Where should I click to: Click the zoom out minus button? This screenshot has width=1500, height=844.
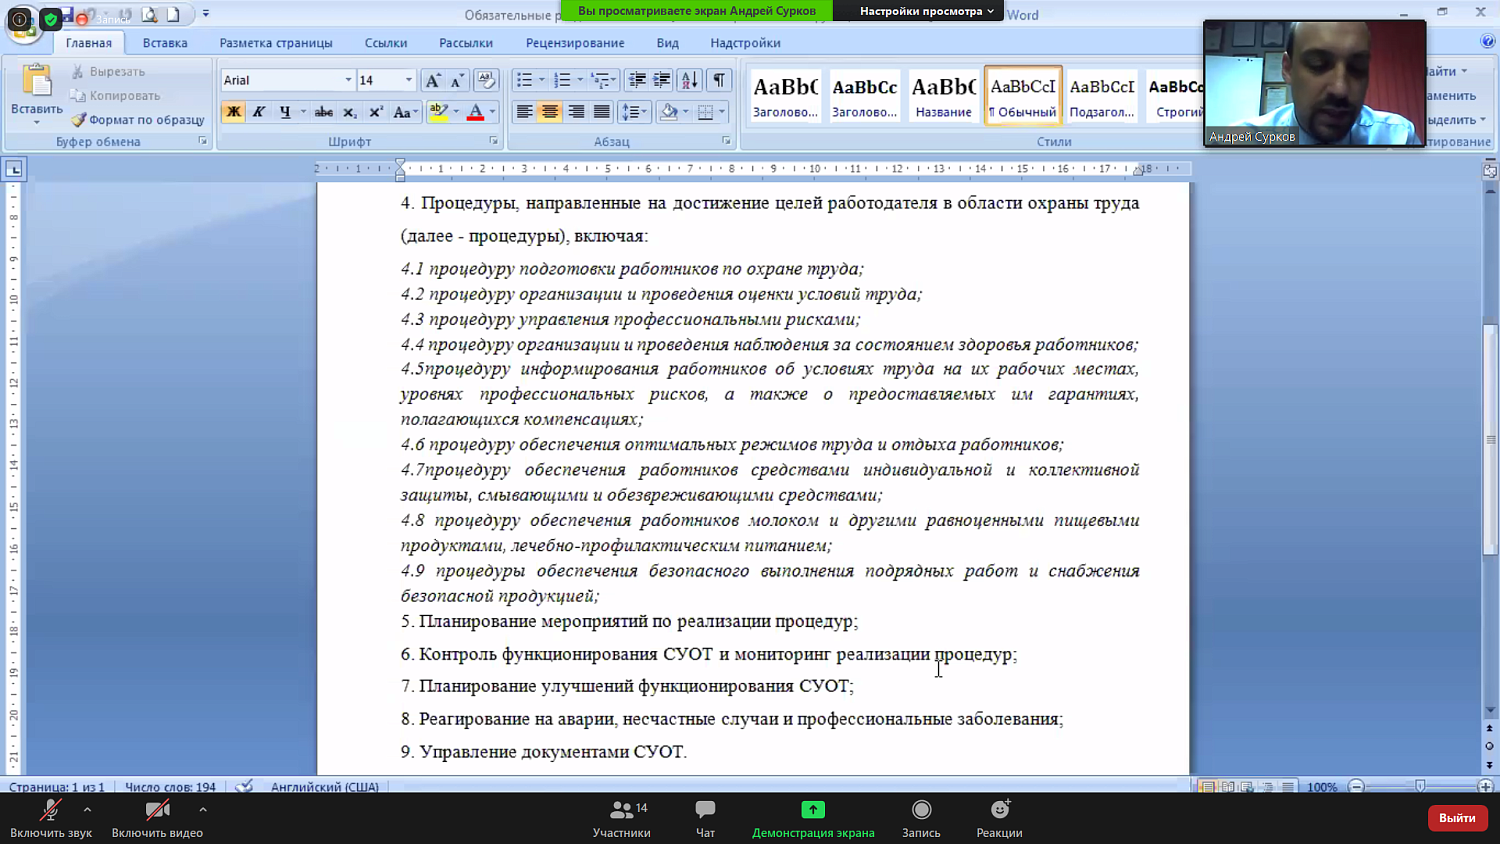[1356, 787]
